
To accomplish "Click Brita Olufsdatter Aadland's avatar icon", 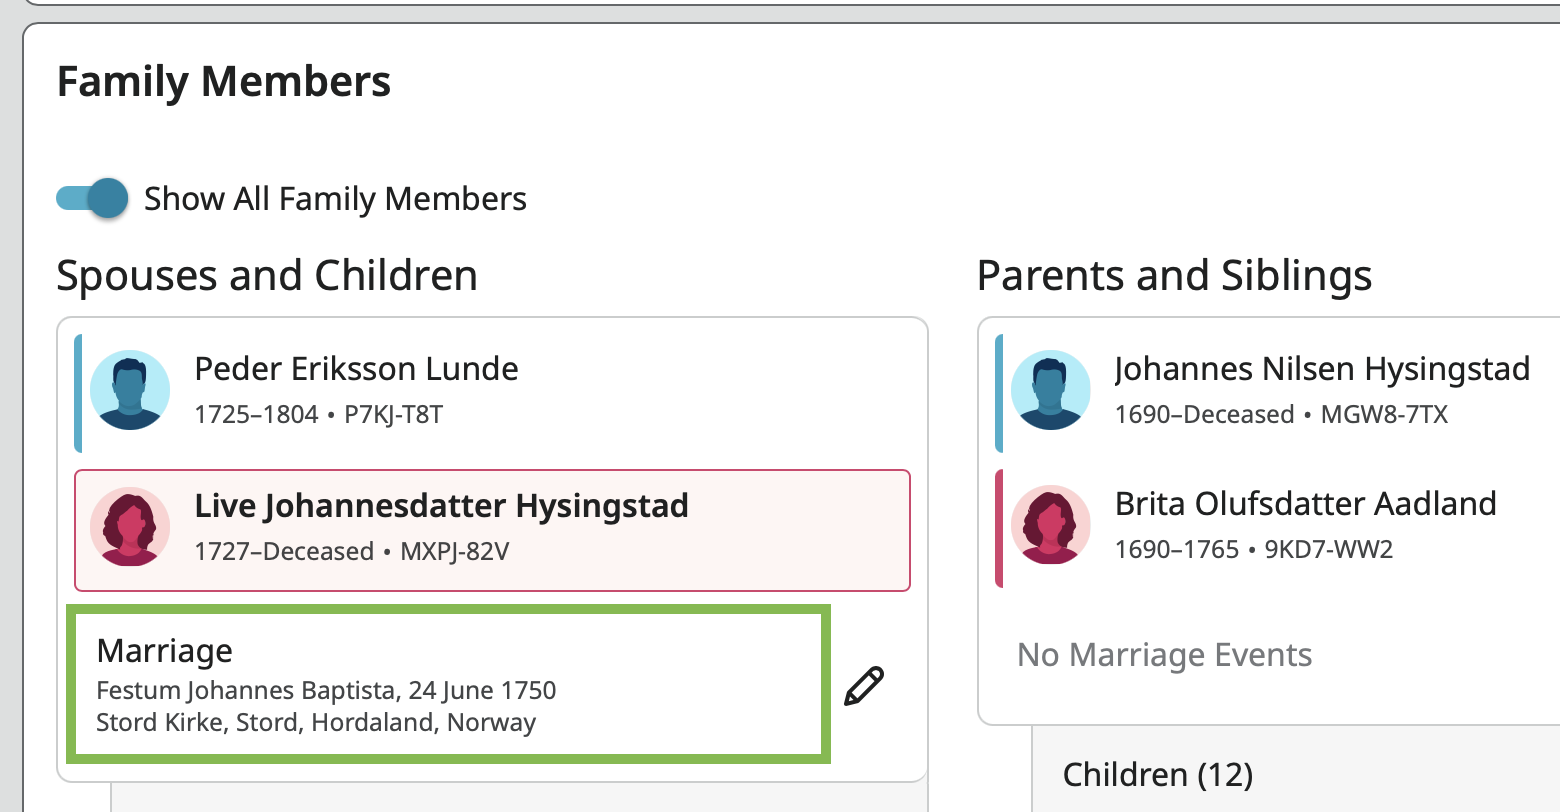I will tap(1050, 525).
